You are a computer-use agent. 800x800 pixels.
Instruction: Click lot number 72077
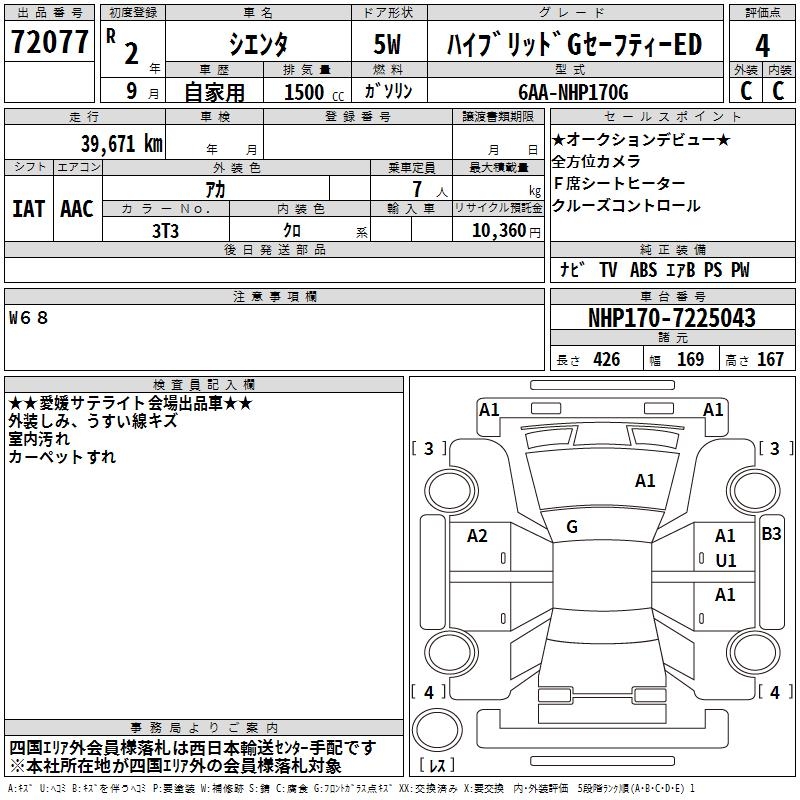[x=49, y=42]
